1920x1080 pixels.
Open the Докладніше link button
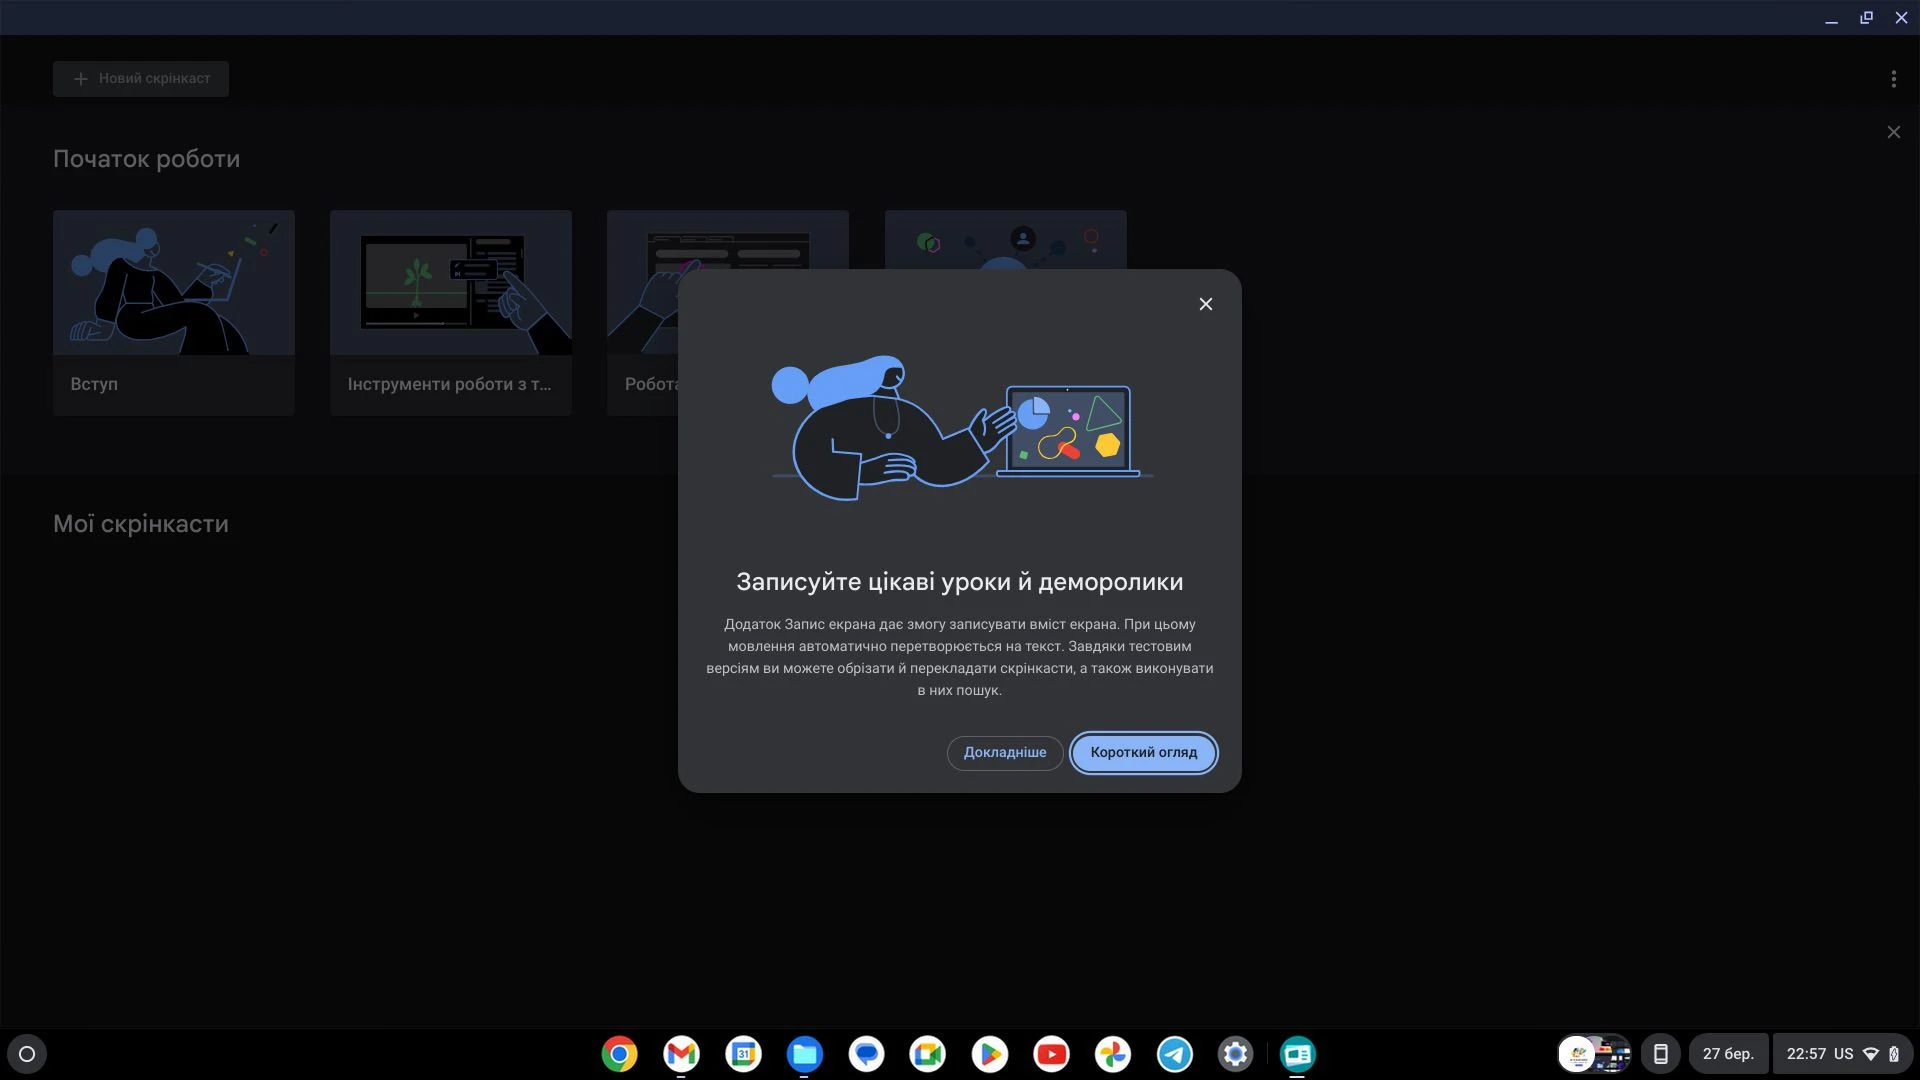click(1005, 753)
